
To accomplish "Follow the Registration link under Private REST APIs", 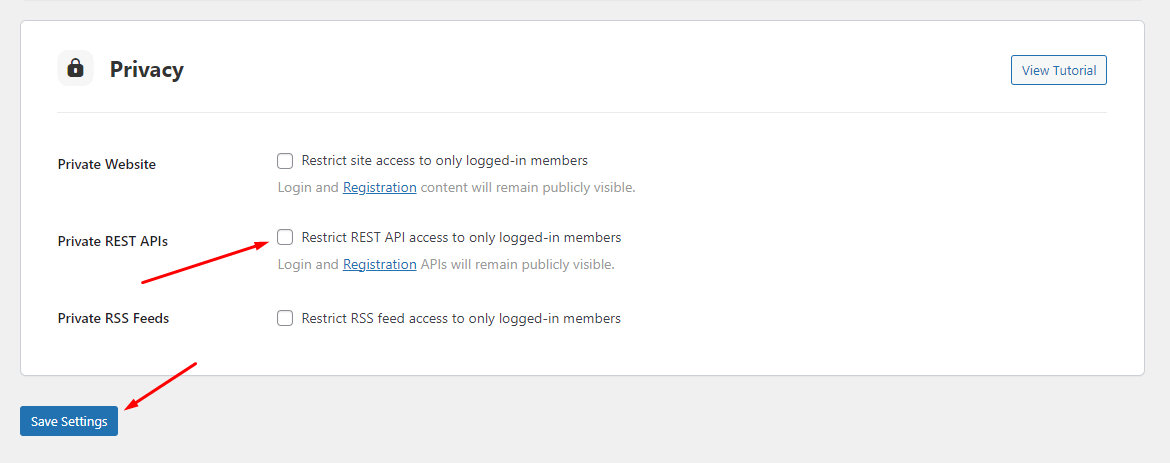I will point(379,265).
